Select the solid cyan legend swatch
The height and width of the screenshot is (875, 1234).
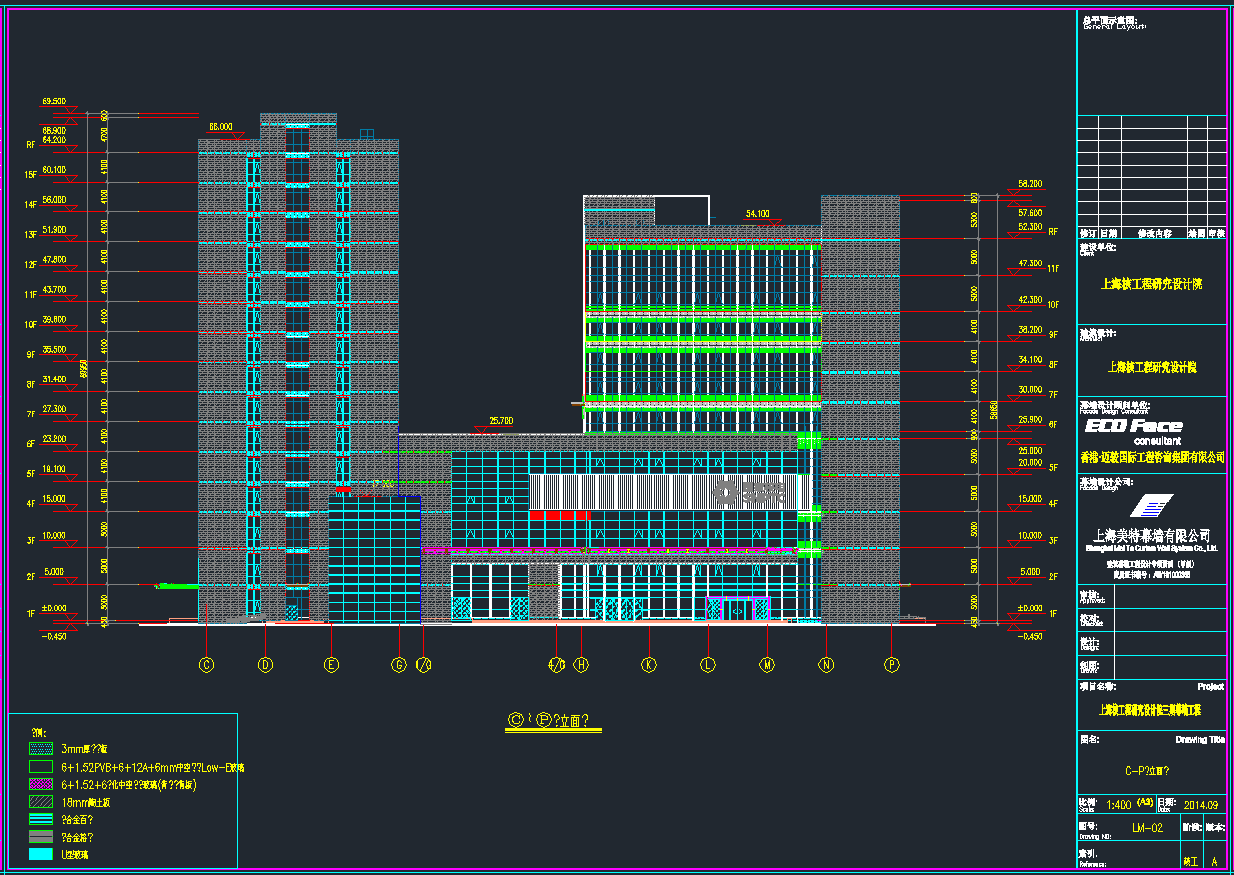40,854
